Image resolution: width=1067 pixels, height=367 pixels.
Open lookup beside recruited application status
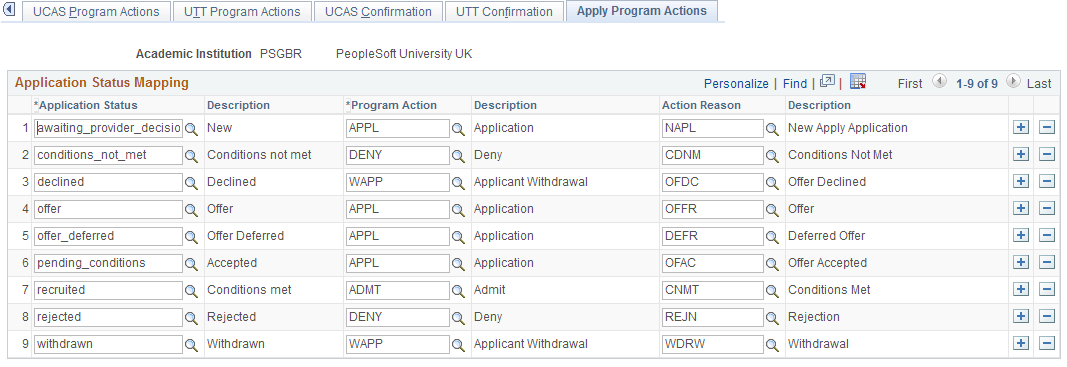coord(192,291)
